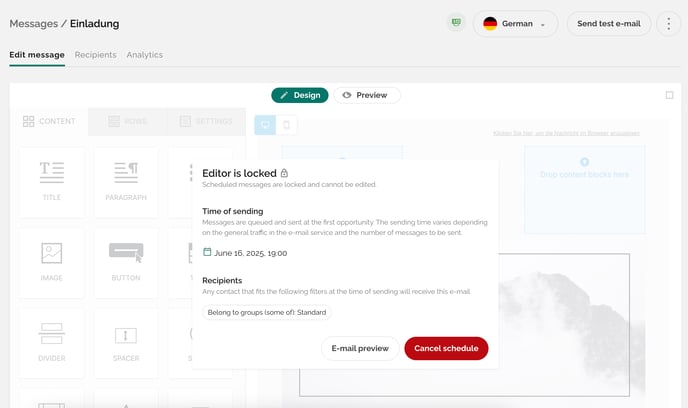This screenshot has width=688, height=408.
Task: Click the Einladung message title
Action: click(94, 24)
